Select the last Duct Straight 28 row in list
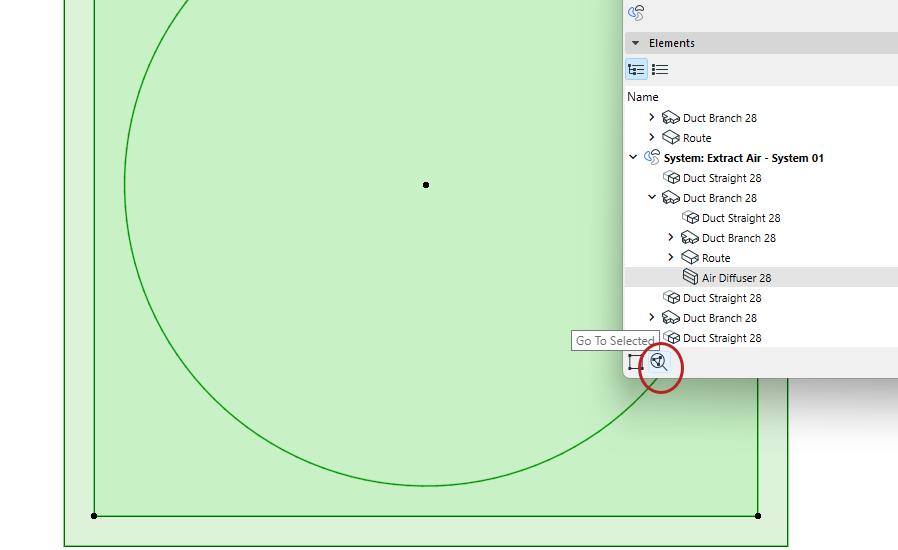This screenshot has width=898, height=550. (722, 338)
